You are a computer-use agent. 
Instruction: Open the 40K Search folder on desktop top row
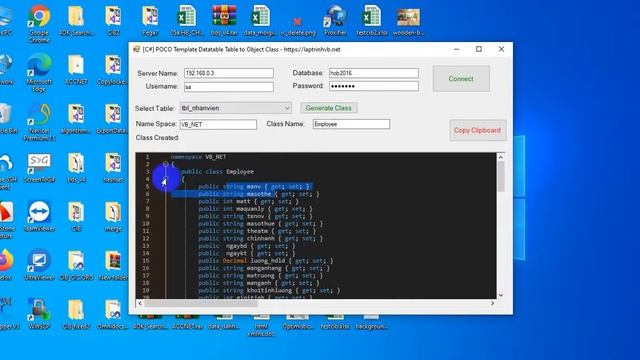(x=76, y=20)
